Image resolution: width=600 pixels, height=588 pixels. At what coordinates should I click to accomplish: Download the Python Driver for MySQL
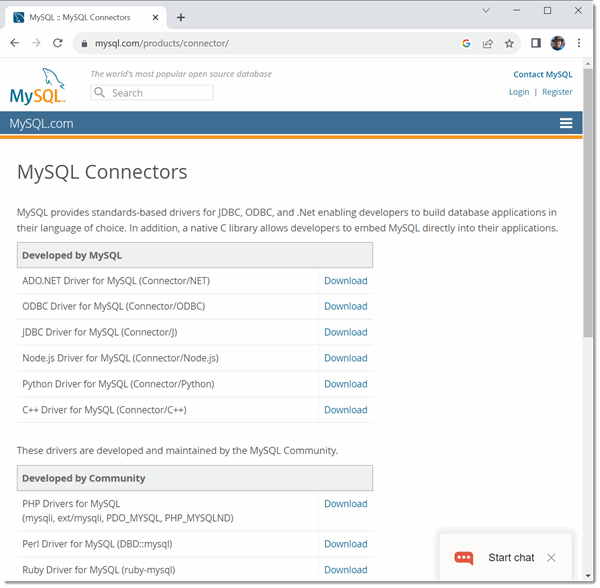(x=346, y=384)
